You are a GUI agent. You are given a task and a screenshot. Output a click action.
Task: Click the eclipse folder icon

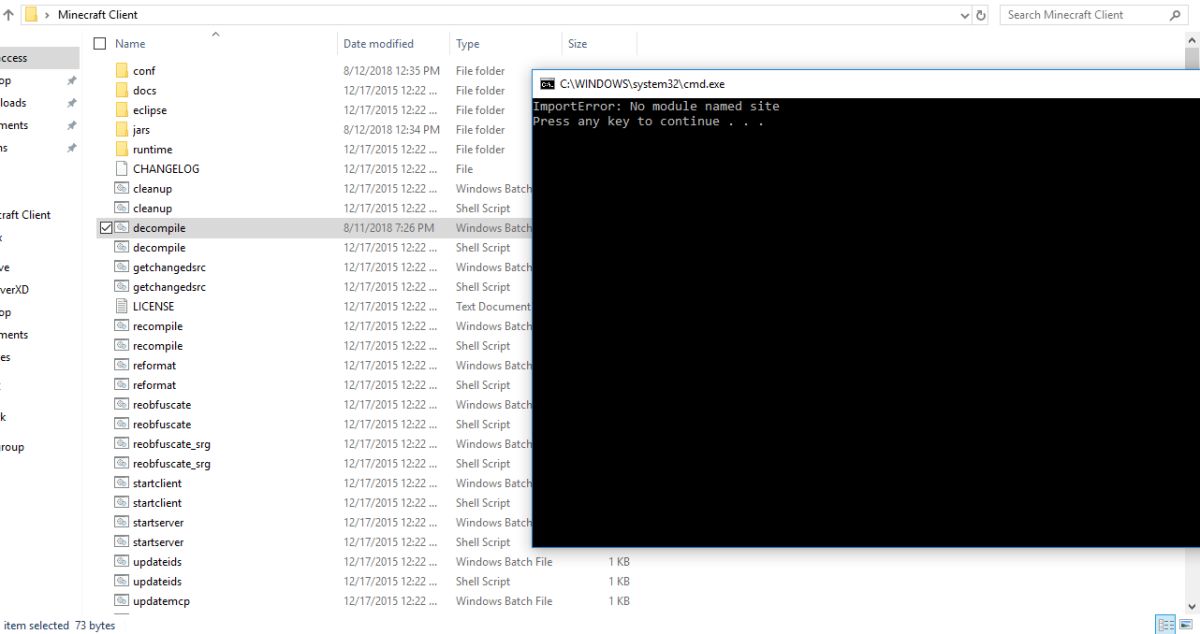(x=122, y=110)
